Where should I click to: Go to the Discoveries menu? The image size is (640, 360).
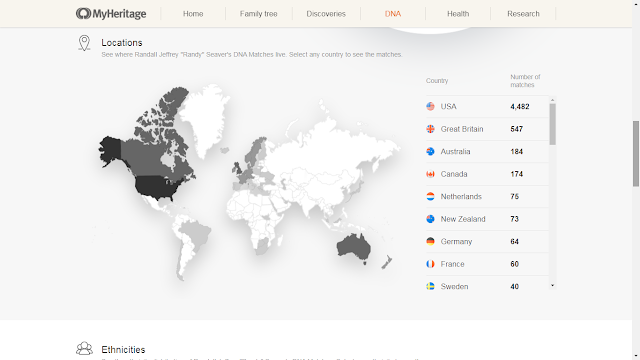point(326,14)
